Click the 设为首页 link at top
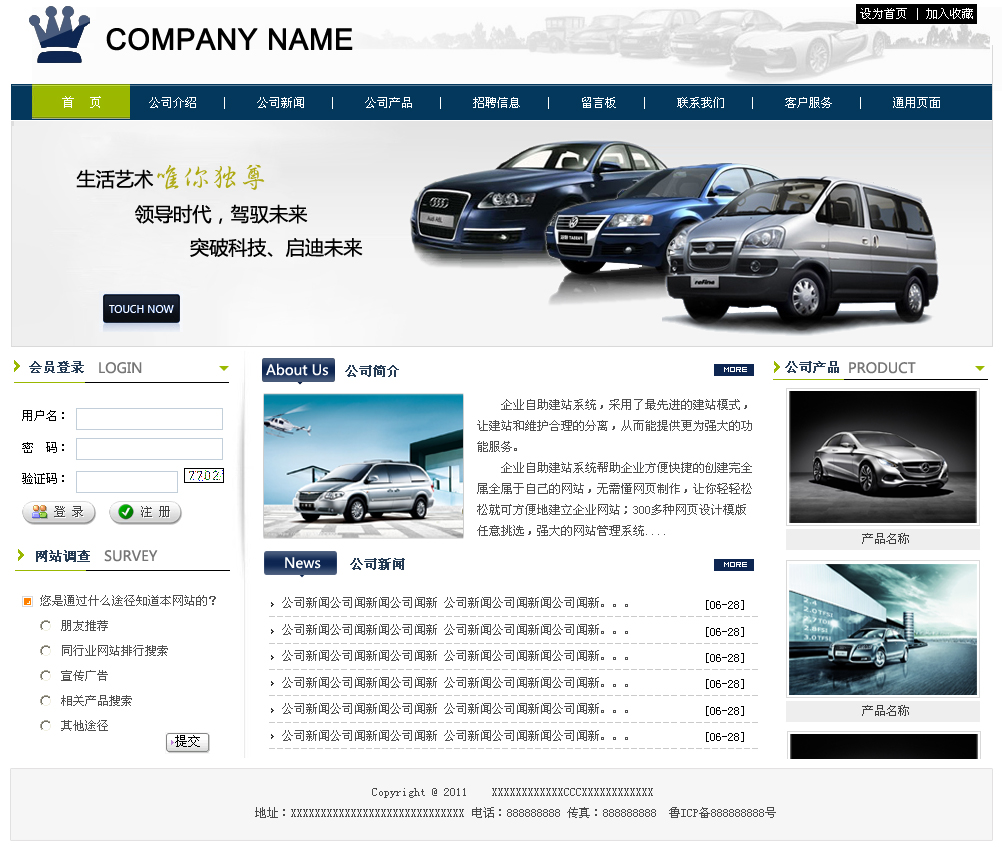Viewport: 1002px width, 850px height. (883, 14)
